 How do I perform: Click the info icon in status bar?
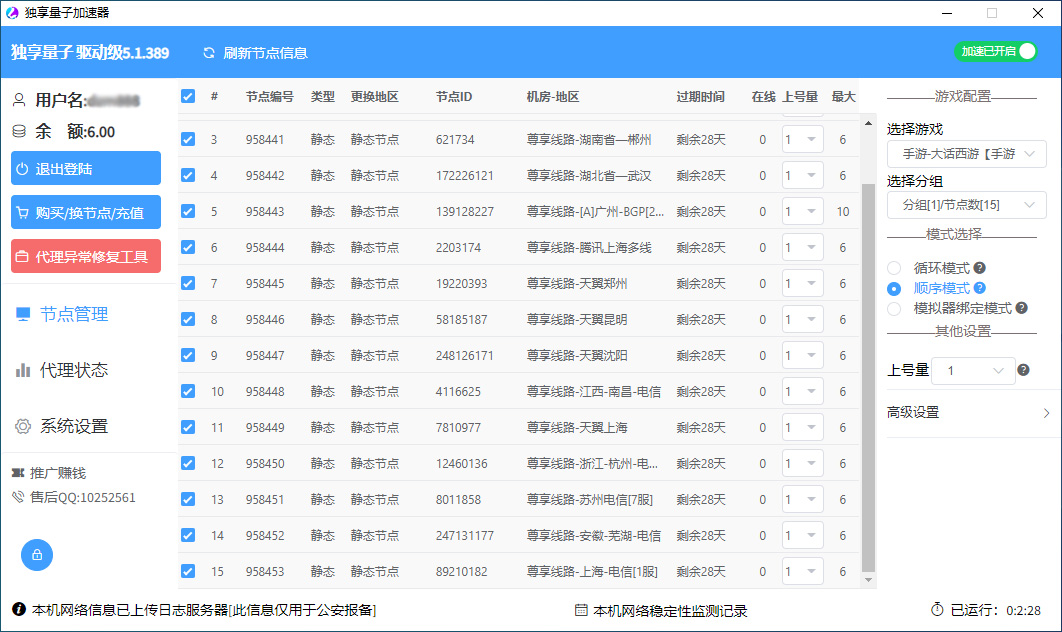pyautogui.click(x=19, y=610)
